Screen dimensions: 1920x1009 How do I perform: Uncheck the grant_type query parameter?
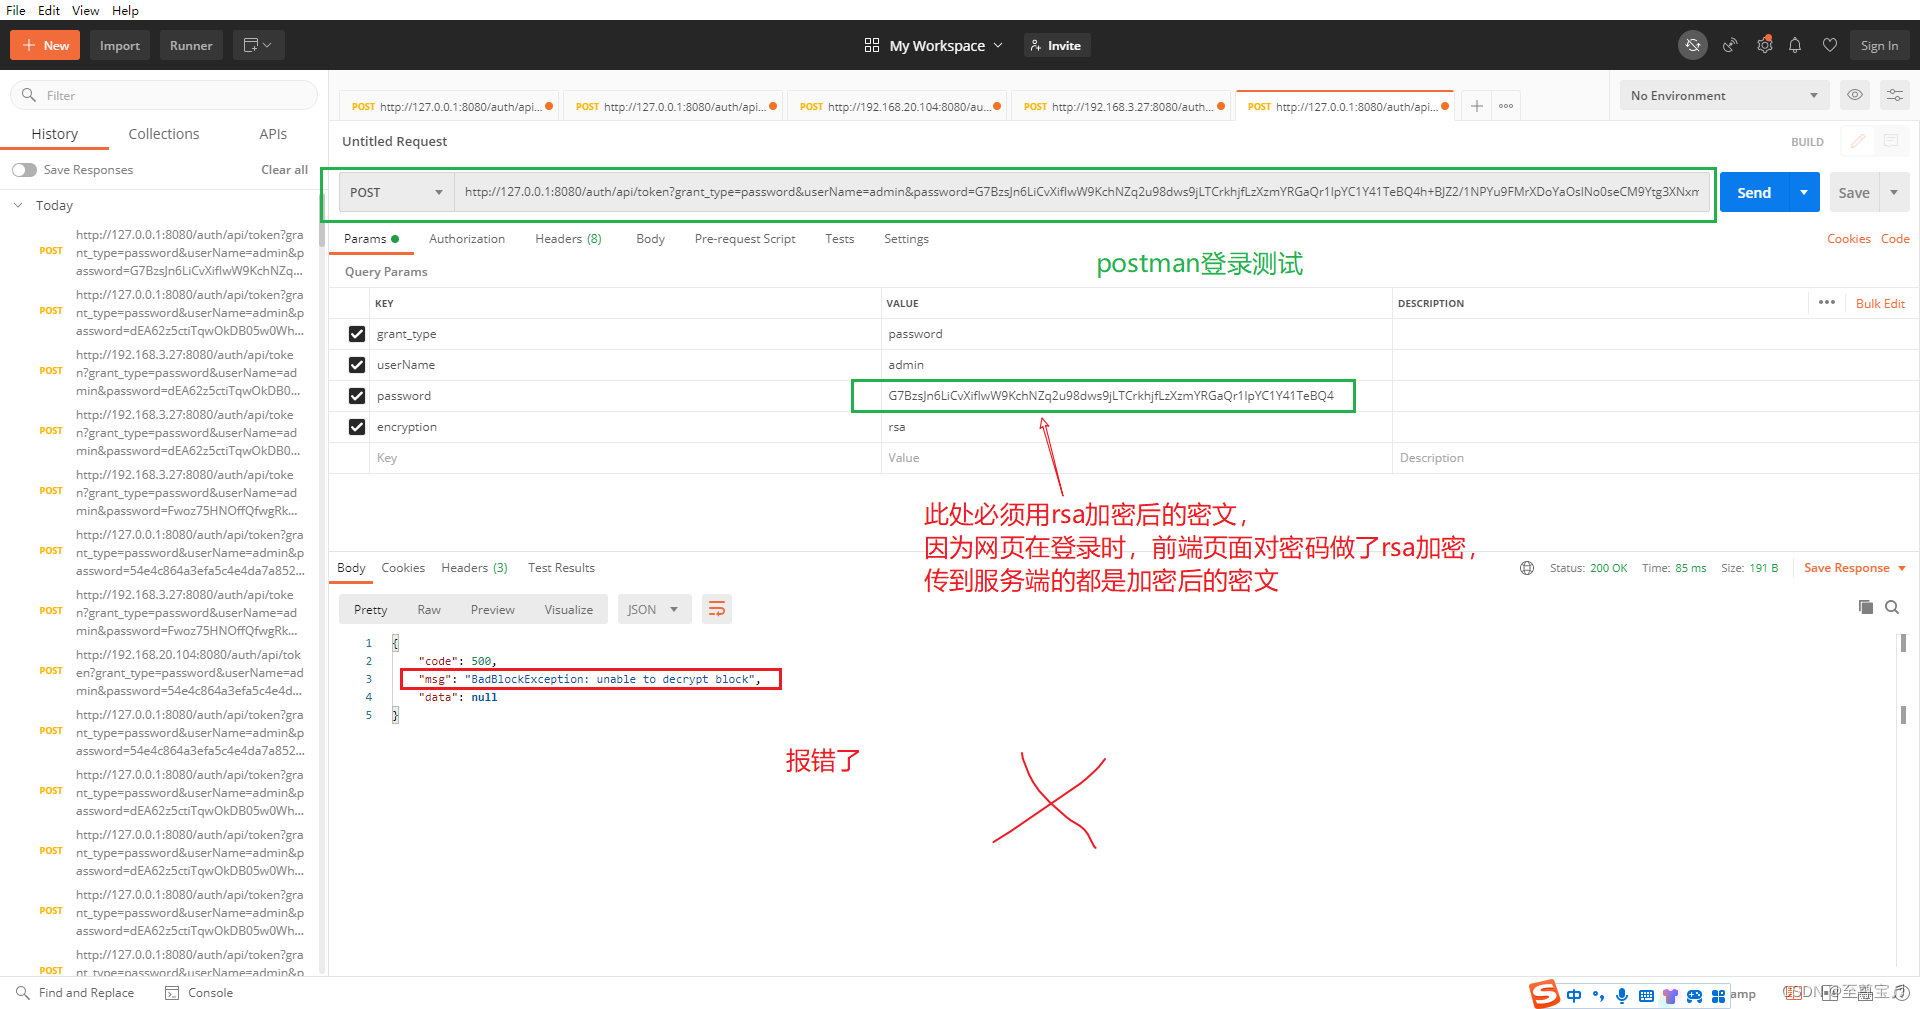pos(356,334)
